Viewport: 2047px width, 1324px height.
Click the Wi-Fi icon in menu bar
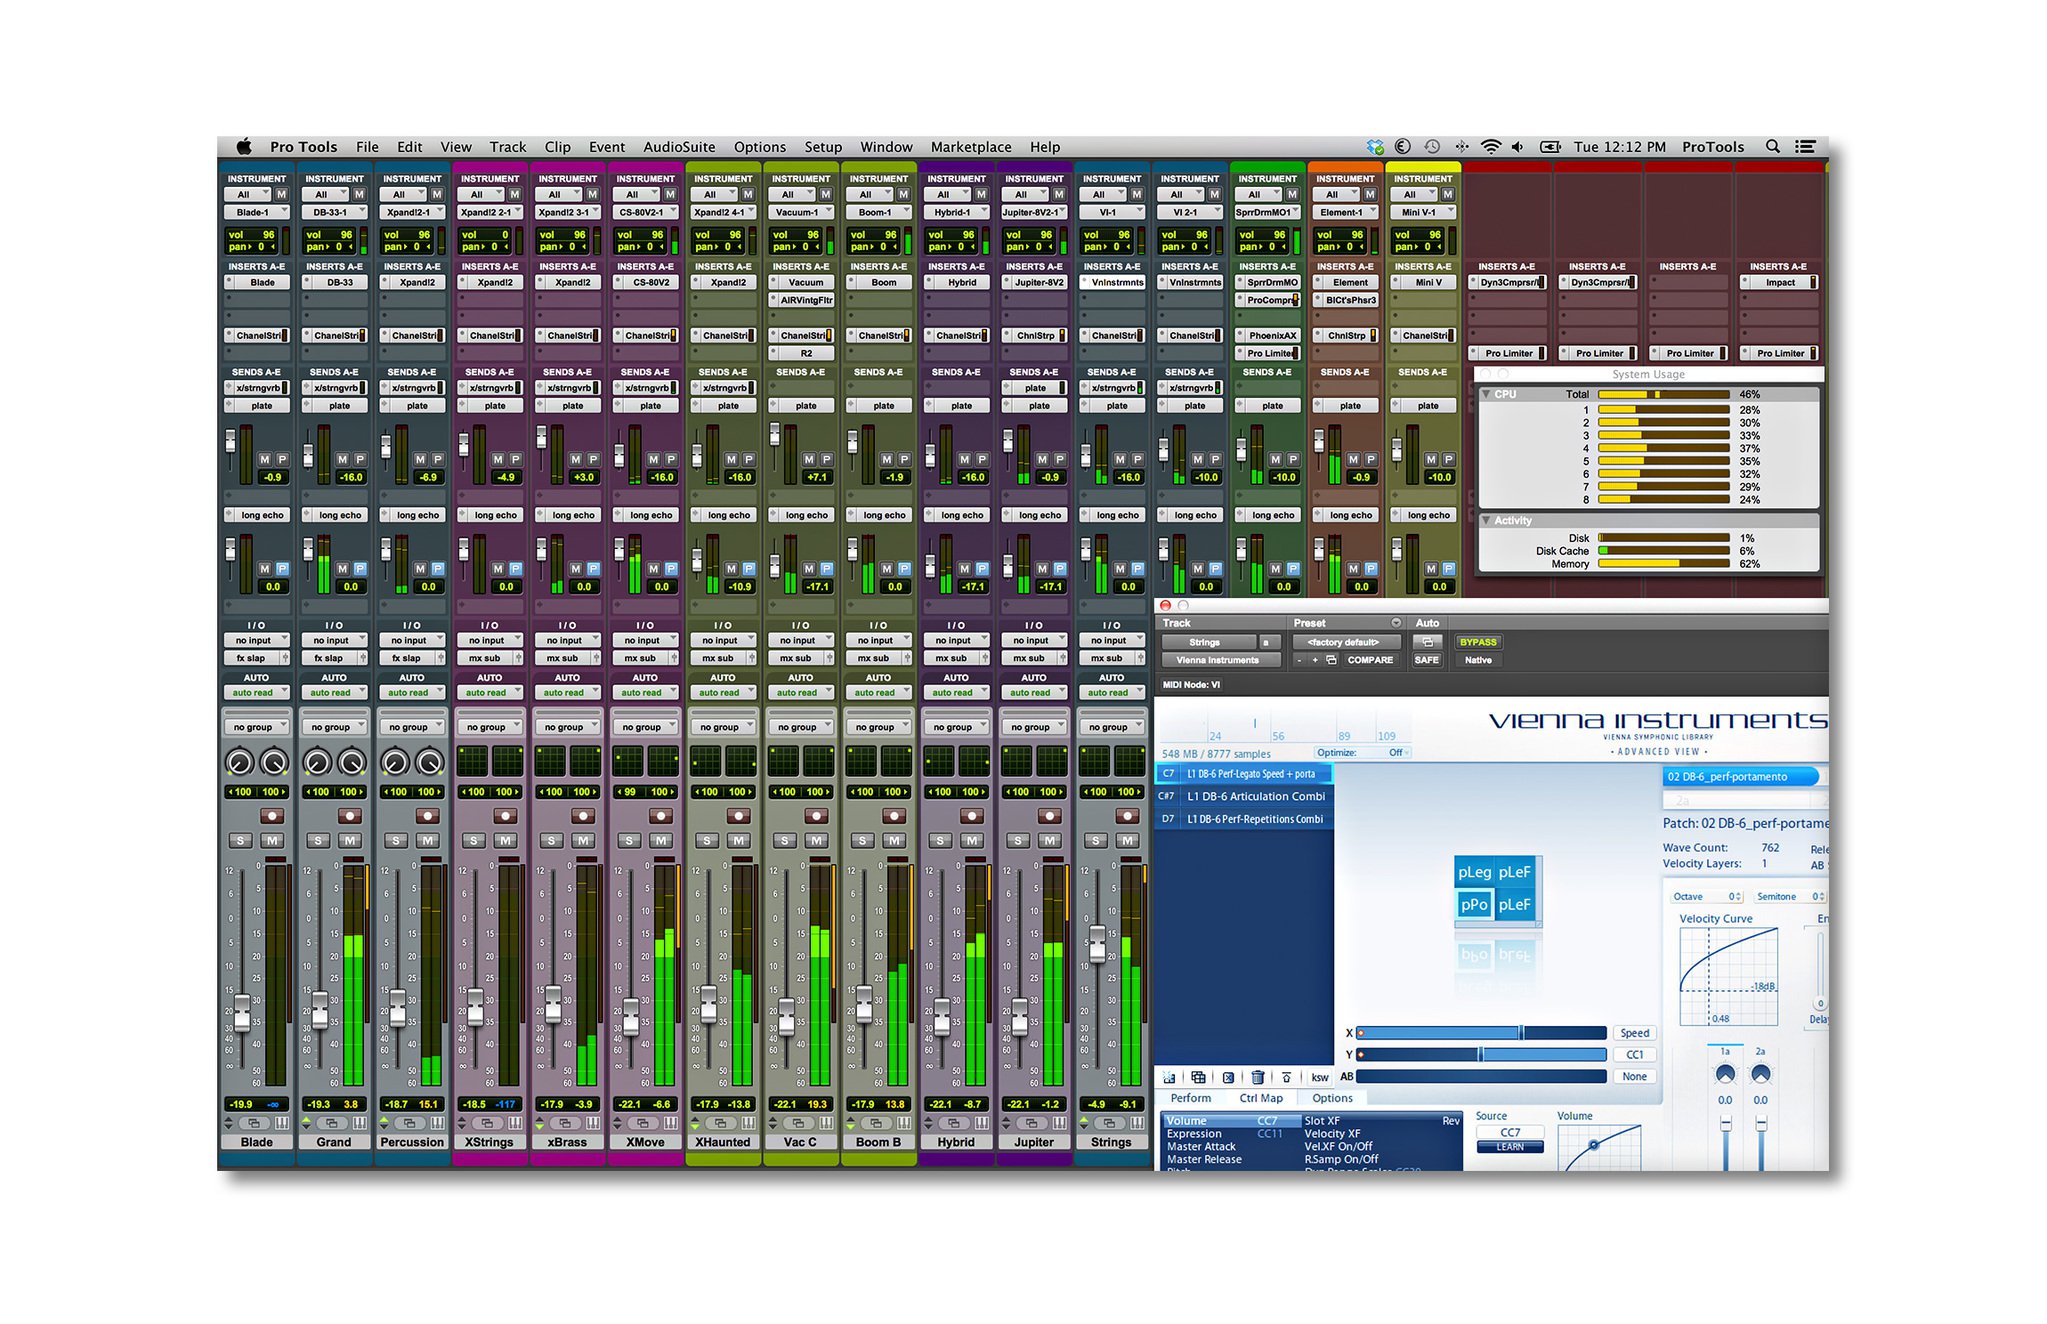[x=1490, y=147]
